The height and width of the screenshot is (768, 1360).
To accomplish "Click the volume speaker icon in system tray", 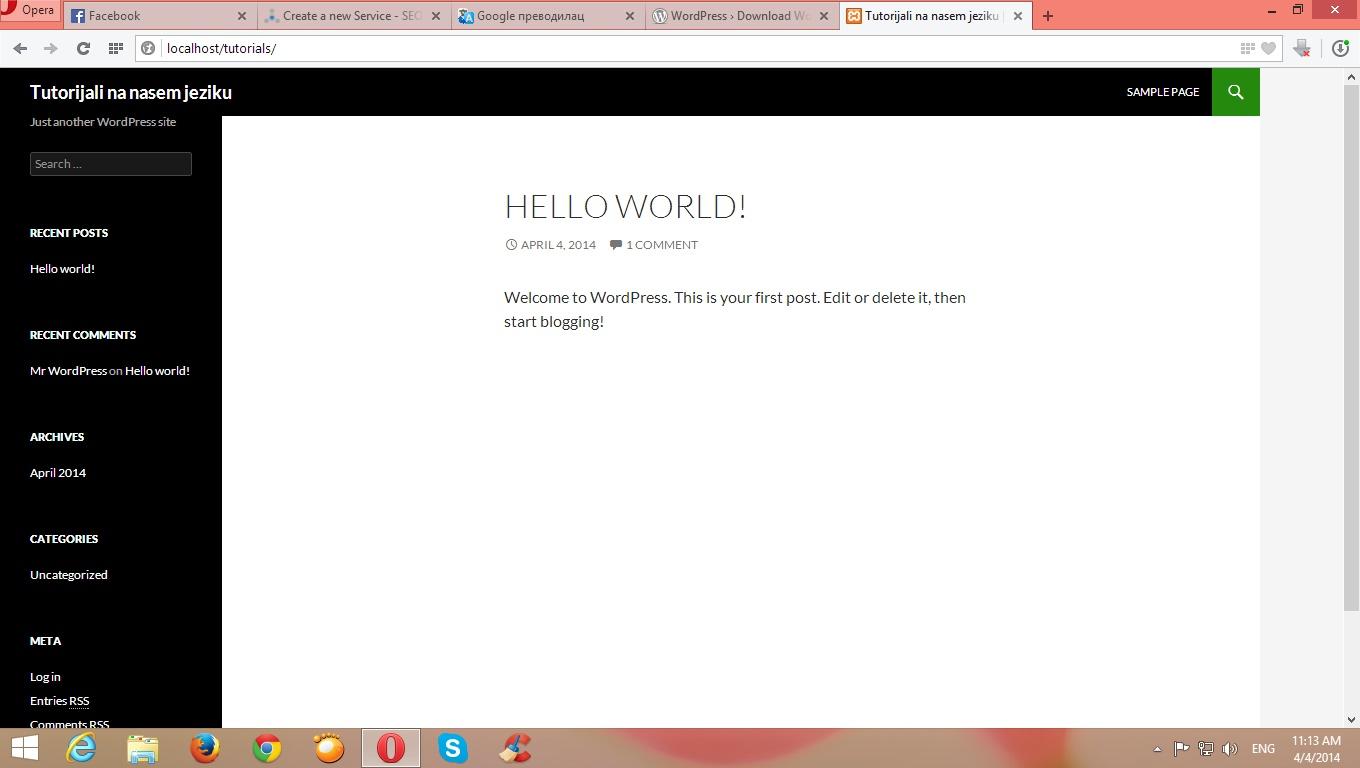I will point(1229,748).
